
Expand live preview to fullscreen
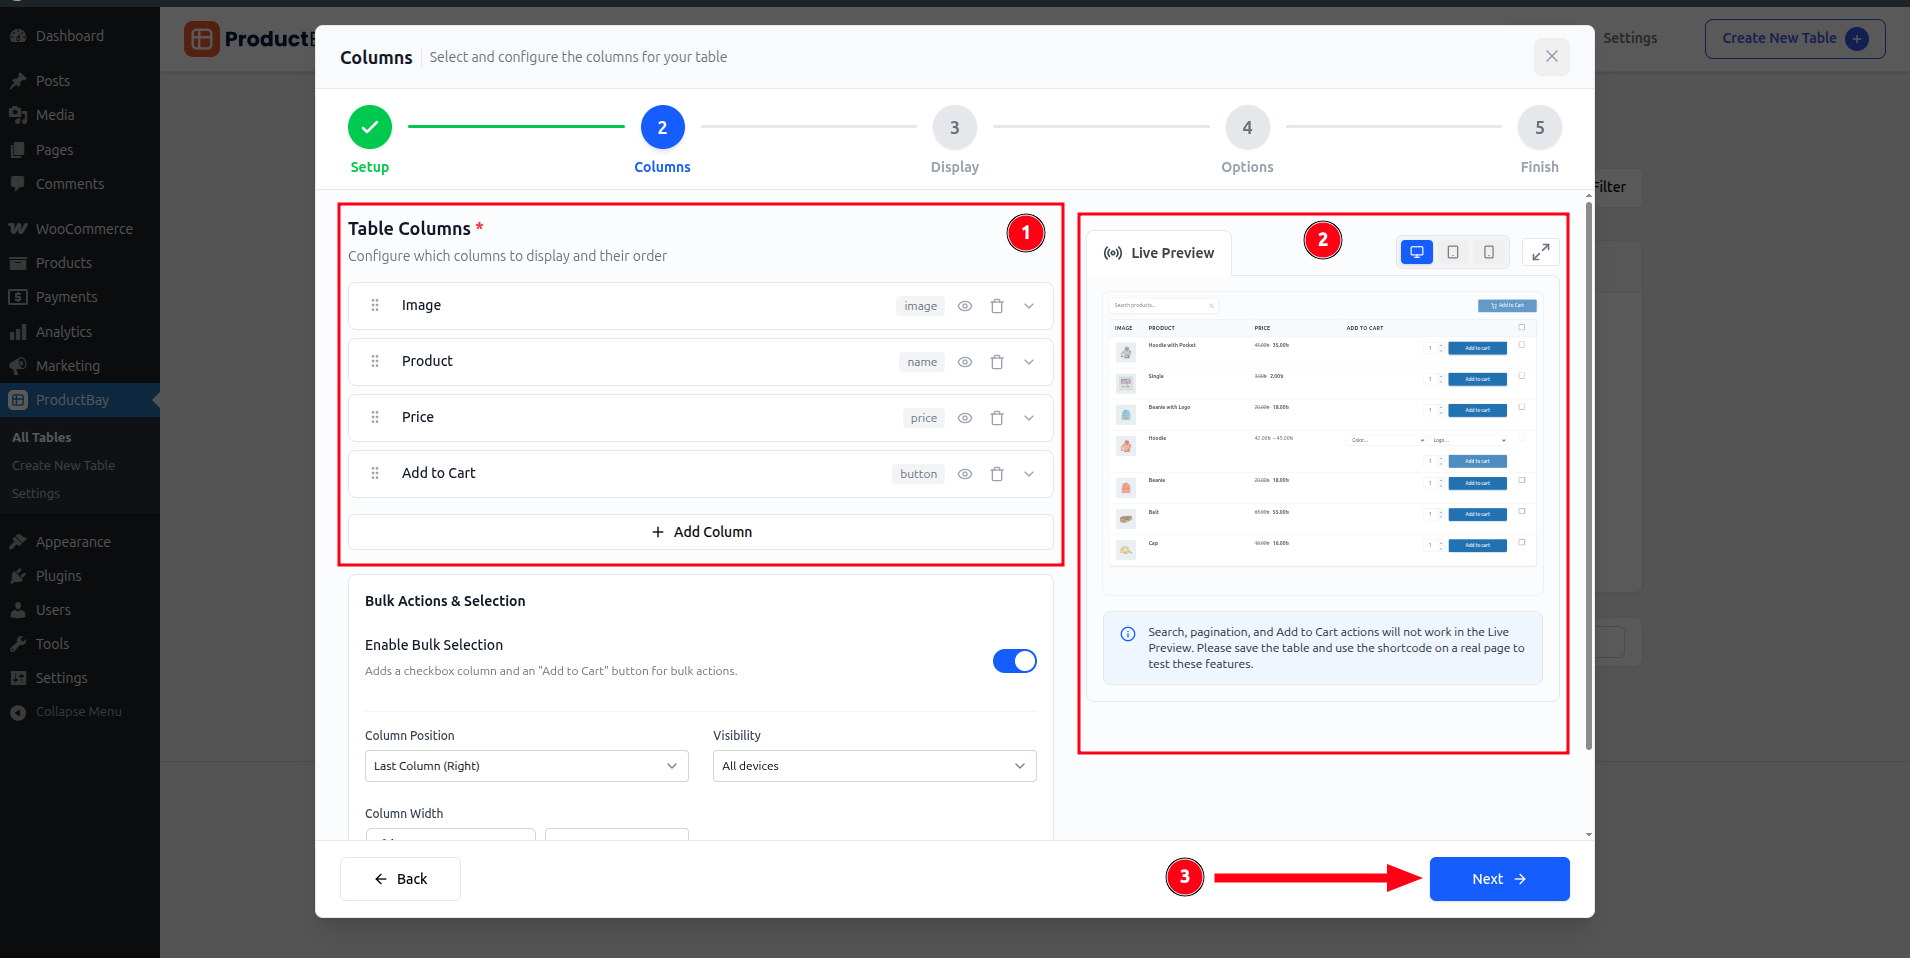pos(1540,252)
